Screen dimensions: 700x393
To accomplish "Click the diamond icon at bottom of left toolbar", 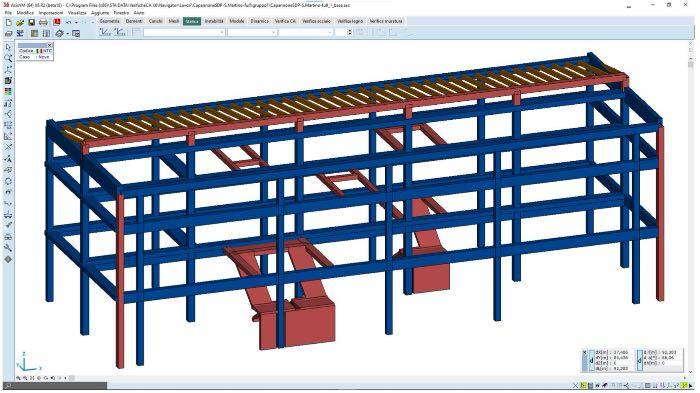I will click(8, 259).
